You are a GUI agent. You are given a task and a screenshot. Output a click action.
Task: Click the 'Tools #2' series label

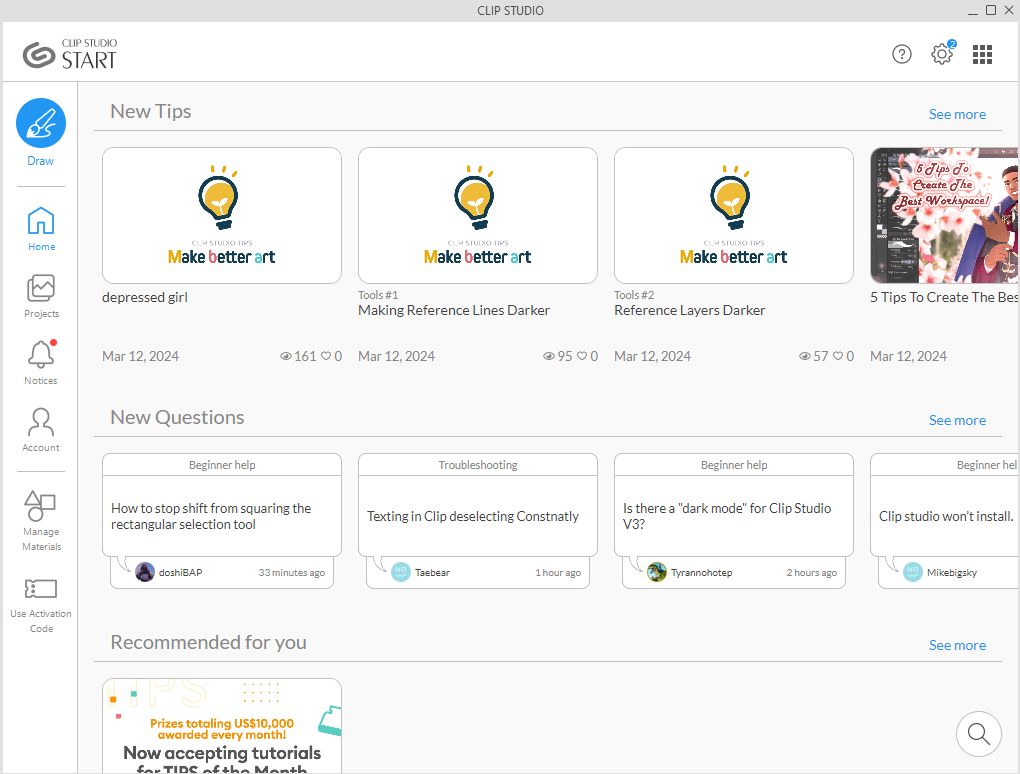(634, 295)
